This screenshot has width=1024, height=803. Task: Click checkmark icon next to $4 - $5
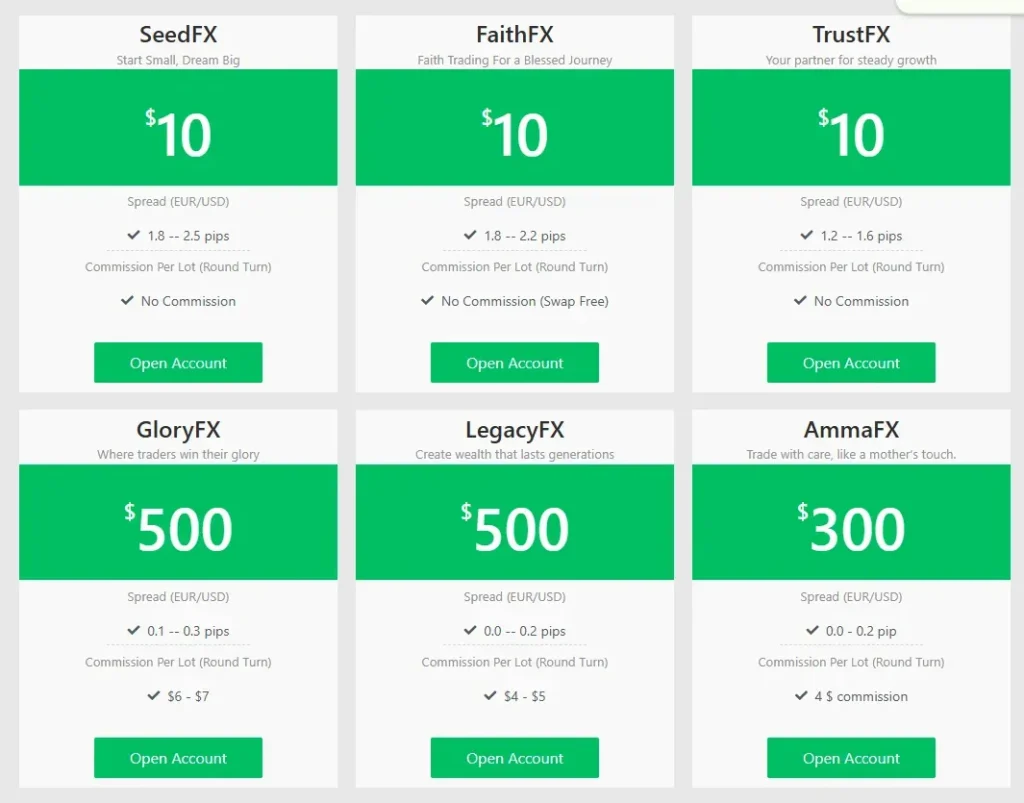490,695
